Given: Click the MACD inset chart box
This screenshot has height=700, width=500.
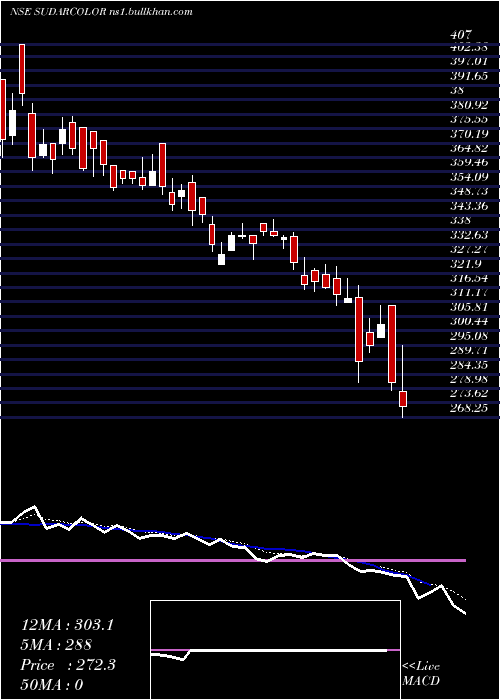Looking at the screenshot, I should click(275, 650).
